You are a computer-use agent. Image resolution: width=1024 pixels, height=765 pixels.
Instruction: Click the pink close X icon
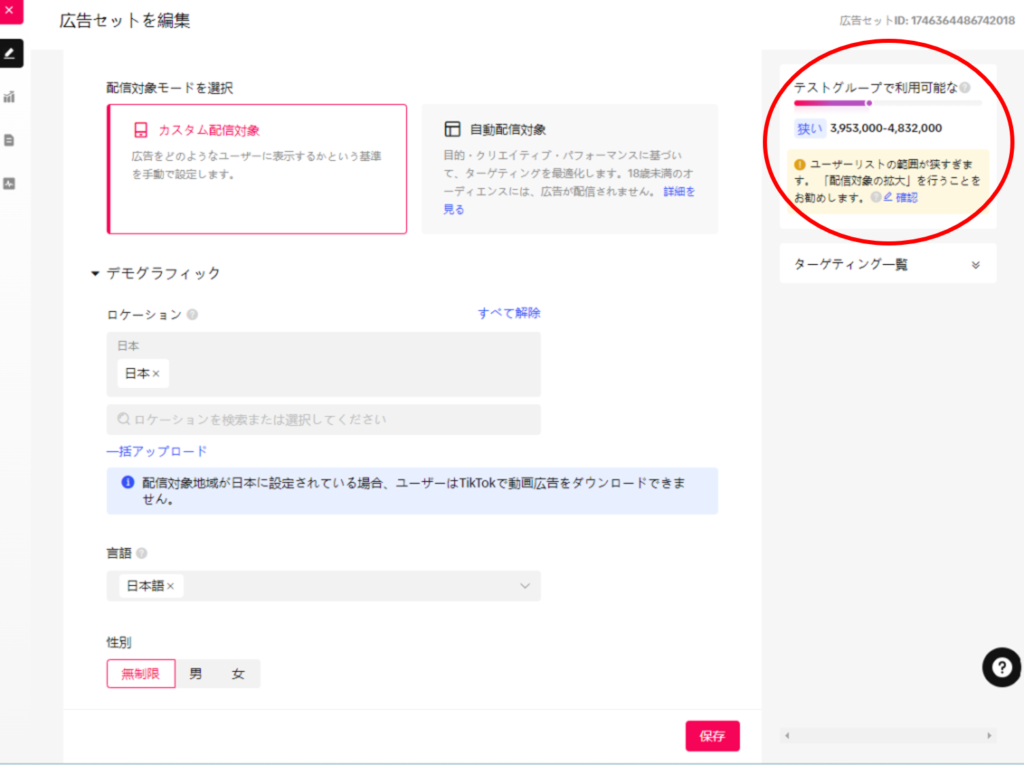(x=10, y=11)
